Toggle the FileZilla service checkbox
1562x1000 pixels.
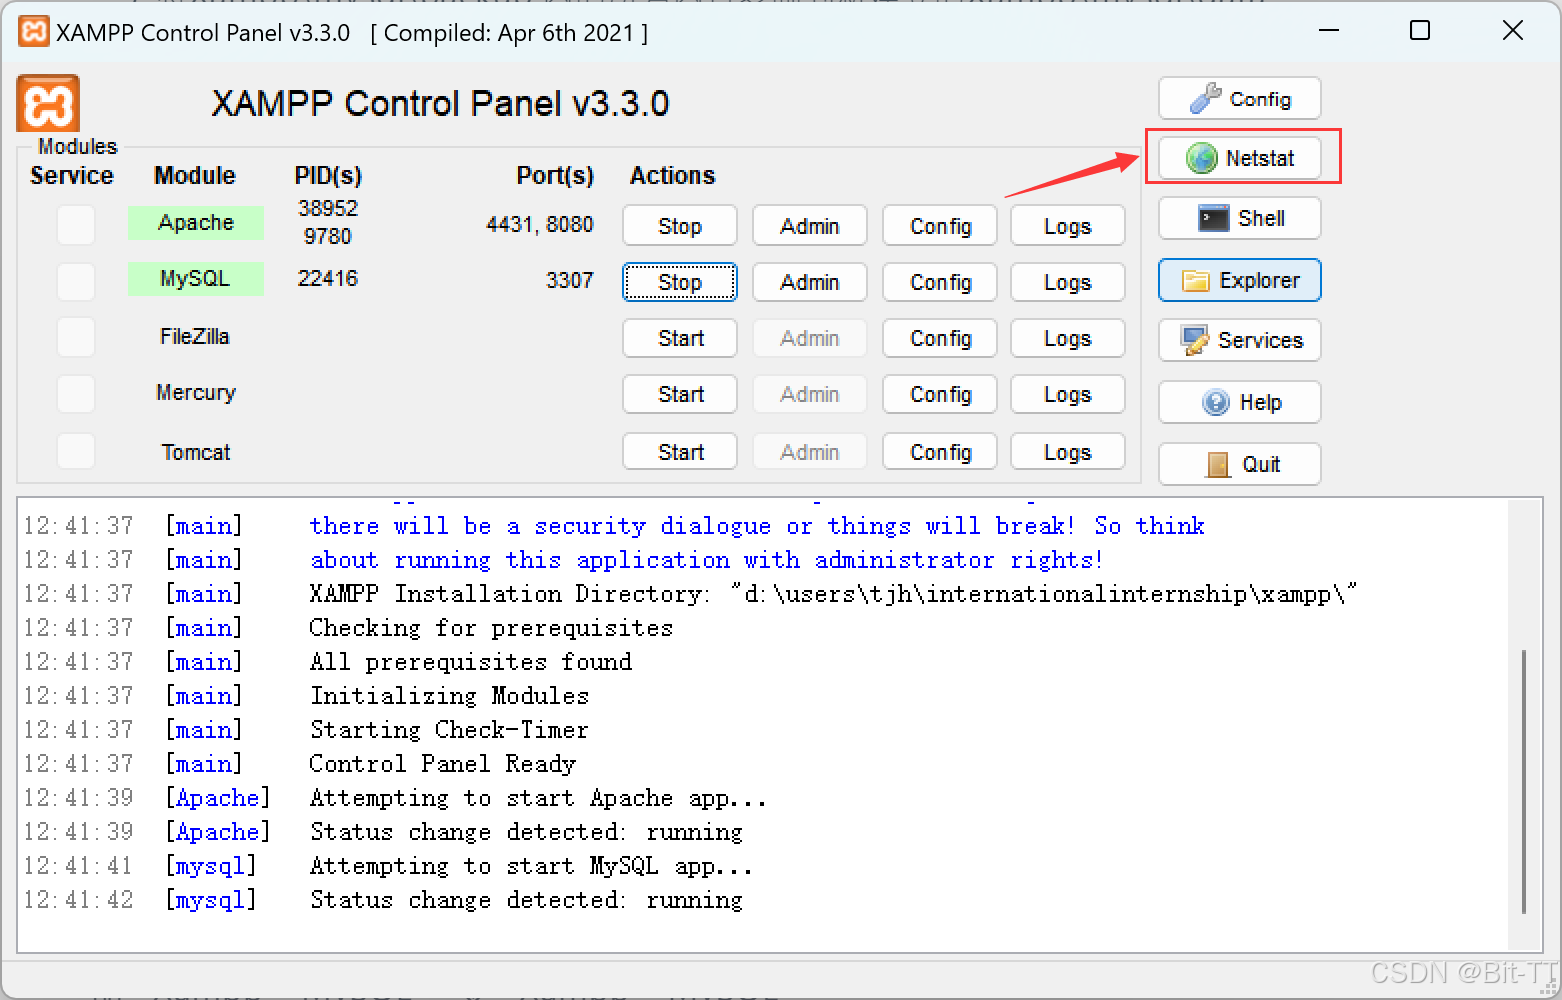click(76, 337)
